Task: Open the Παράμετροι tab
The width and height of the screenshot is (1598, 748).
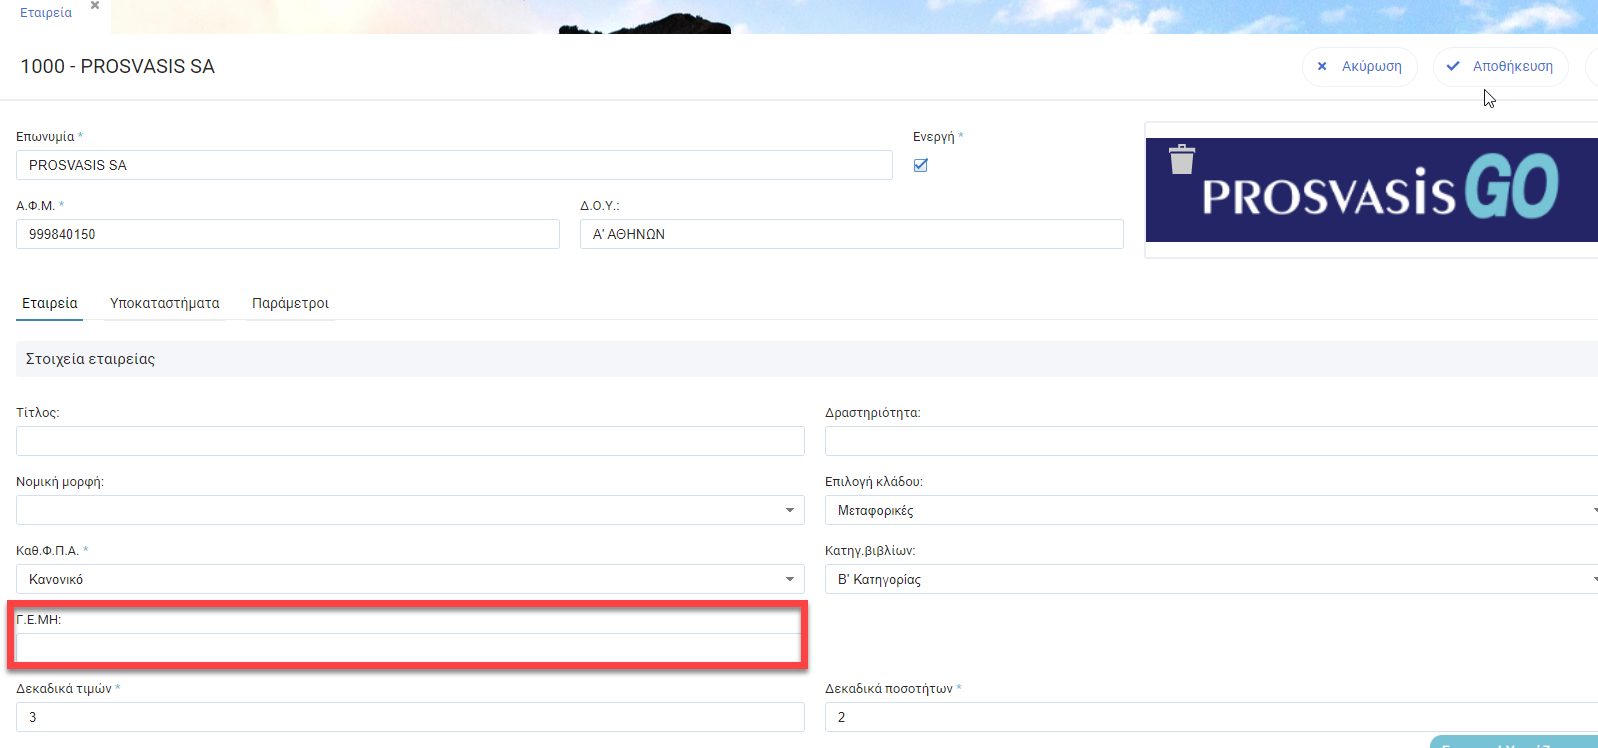Action: 290,303
